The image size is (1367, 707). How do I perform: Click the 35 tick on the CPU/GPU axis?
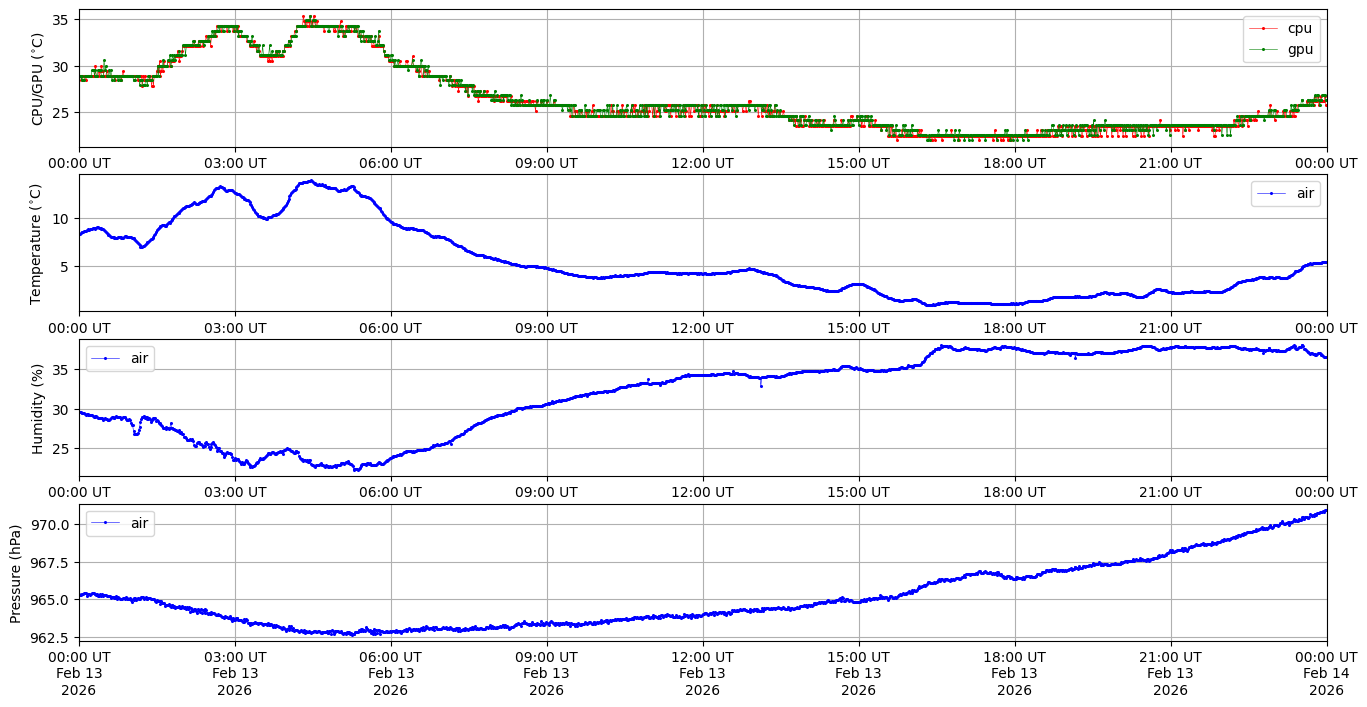coord(61,20)
